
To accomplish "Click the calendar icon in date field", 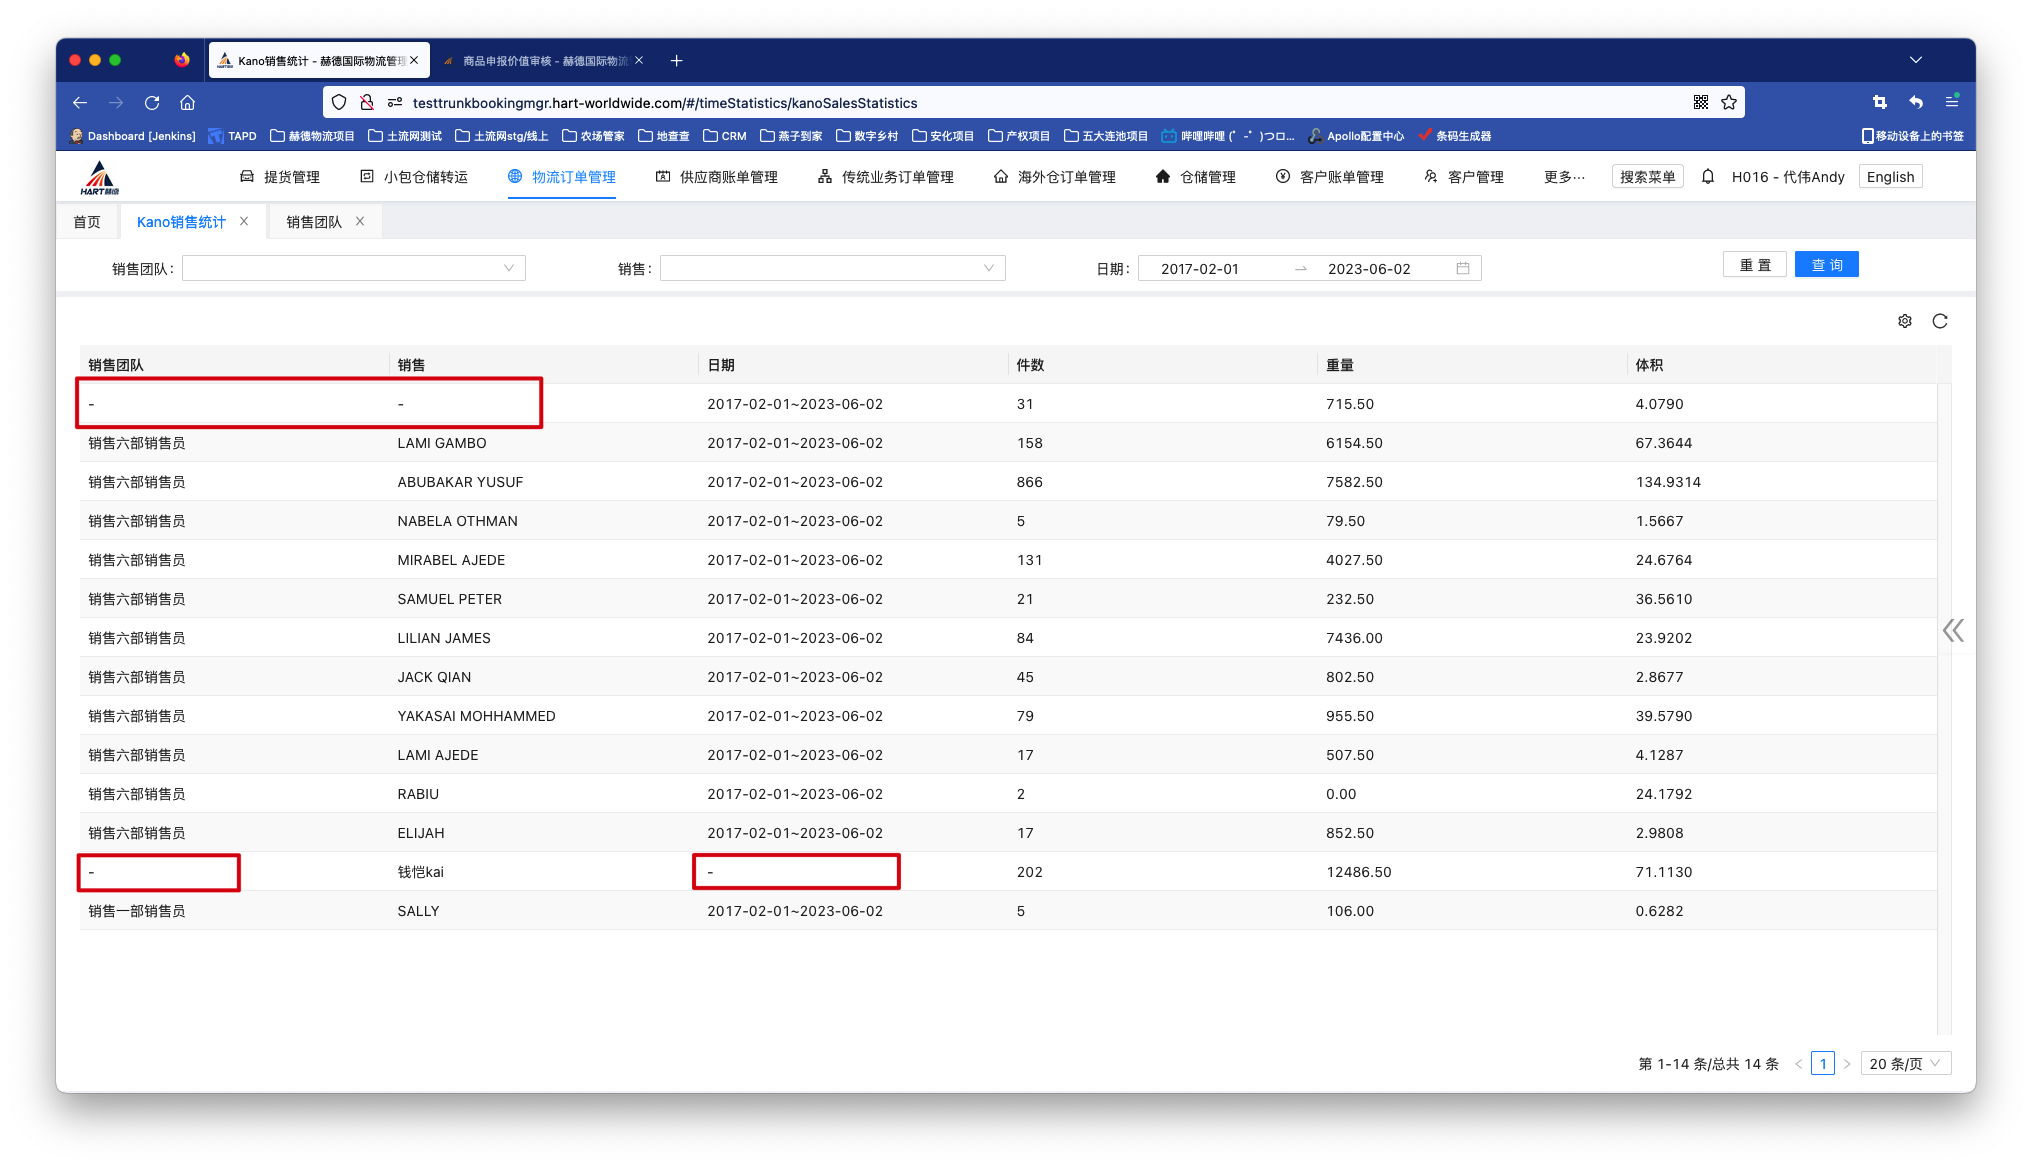I will [1463, 268].
